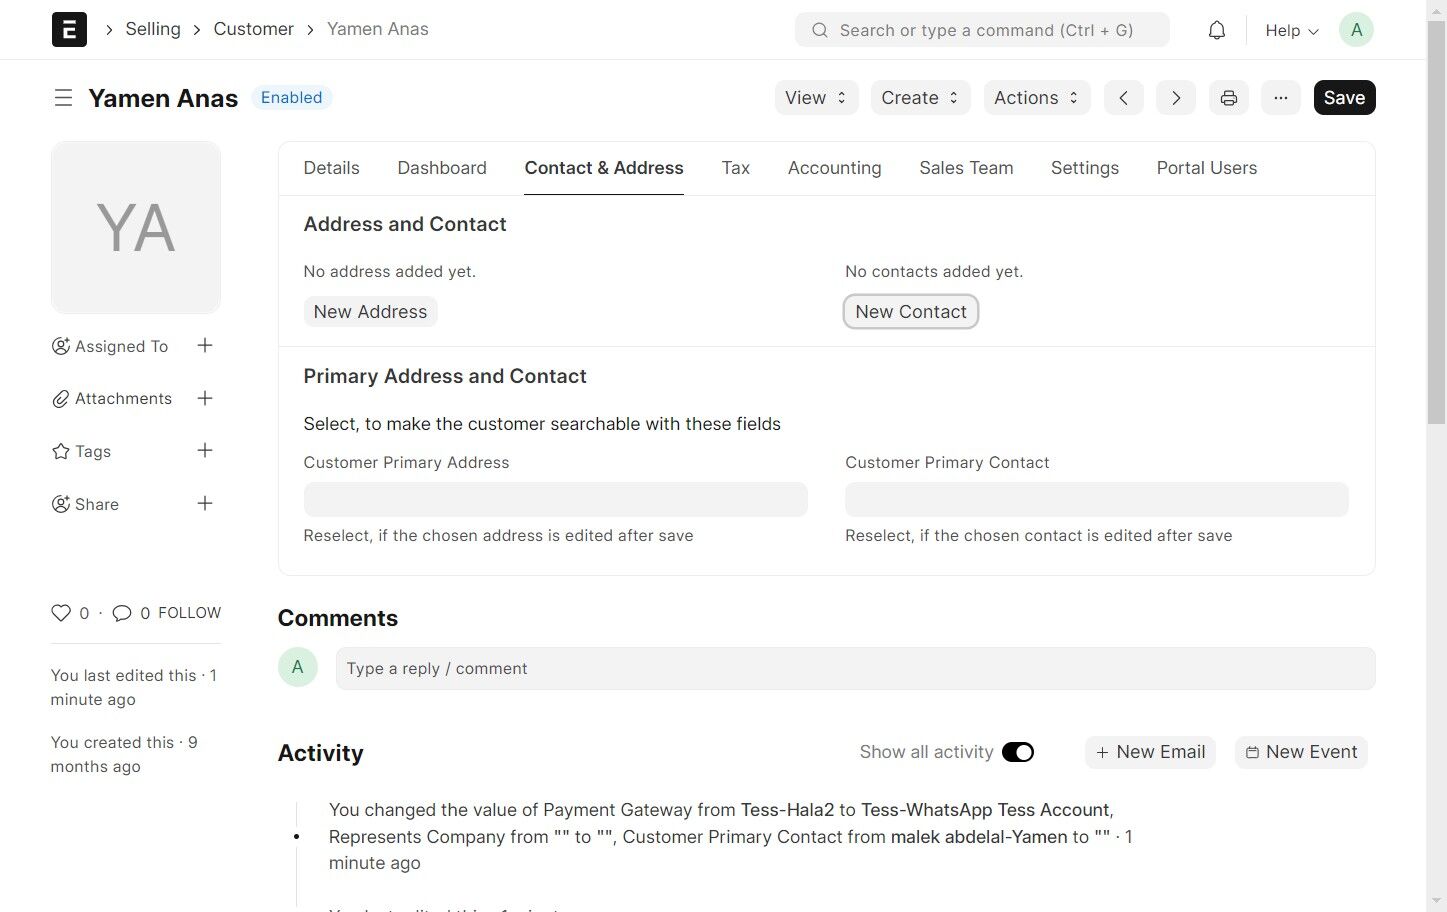Switch to the Sales Team tab
This screenshot has height=912, width=1447.
[966, 168]
